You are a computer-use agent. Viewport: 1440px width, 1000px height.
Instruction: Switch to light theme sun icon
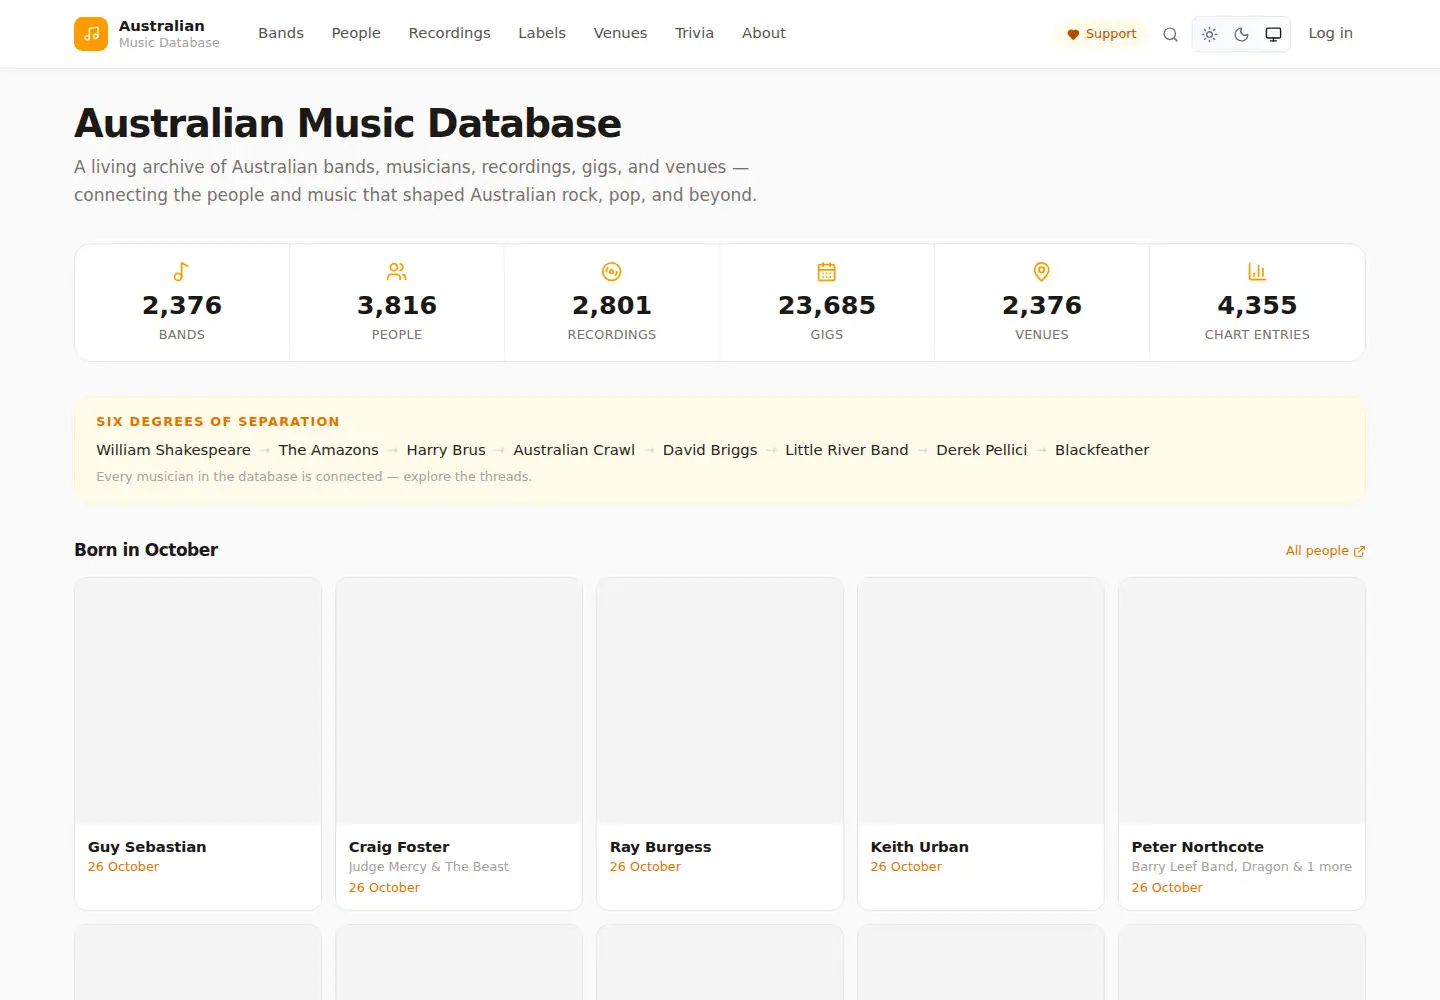1209,34
